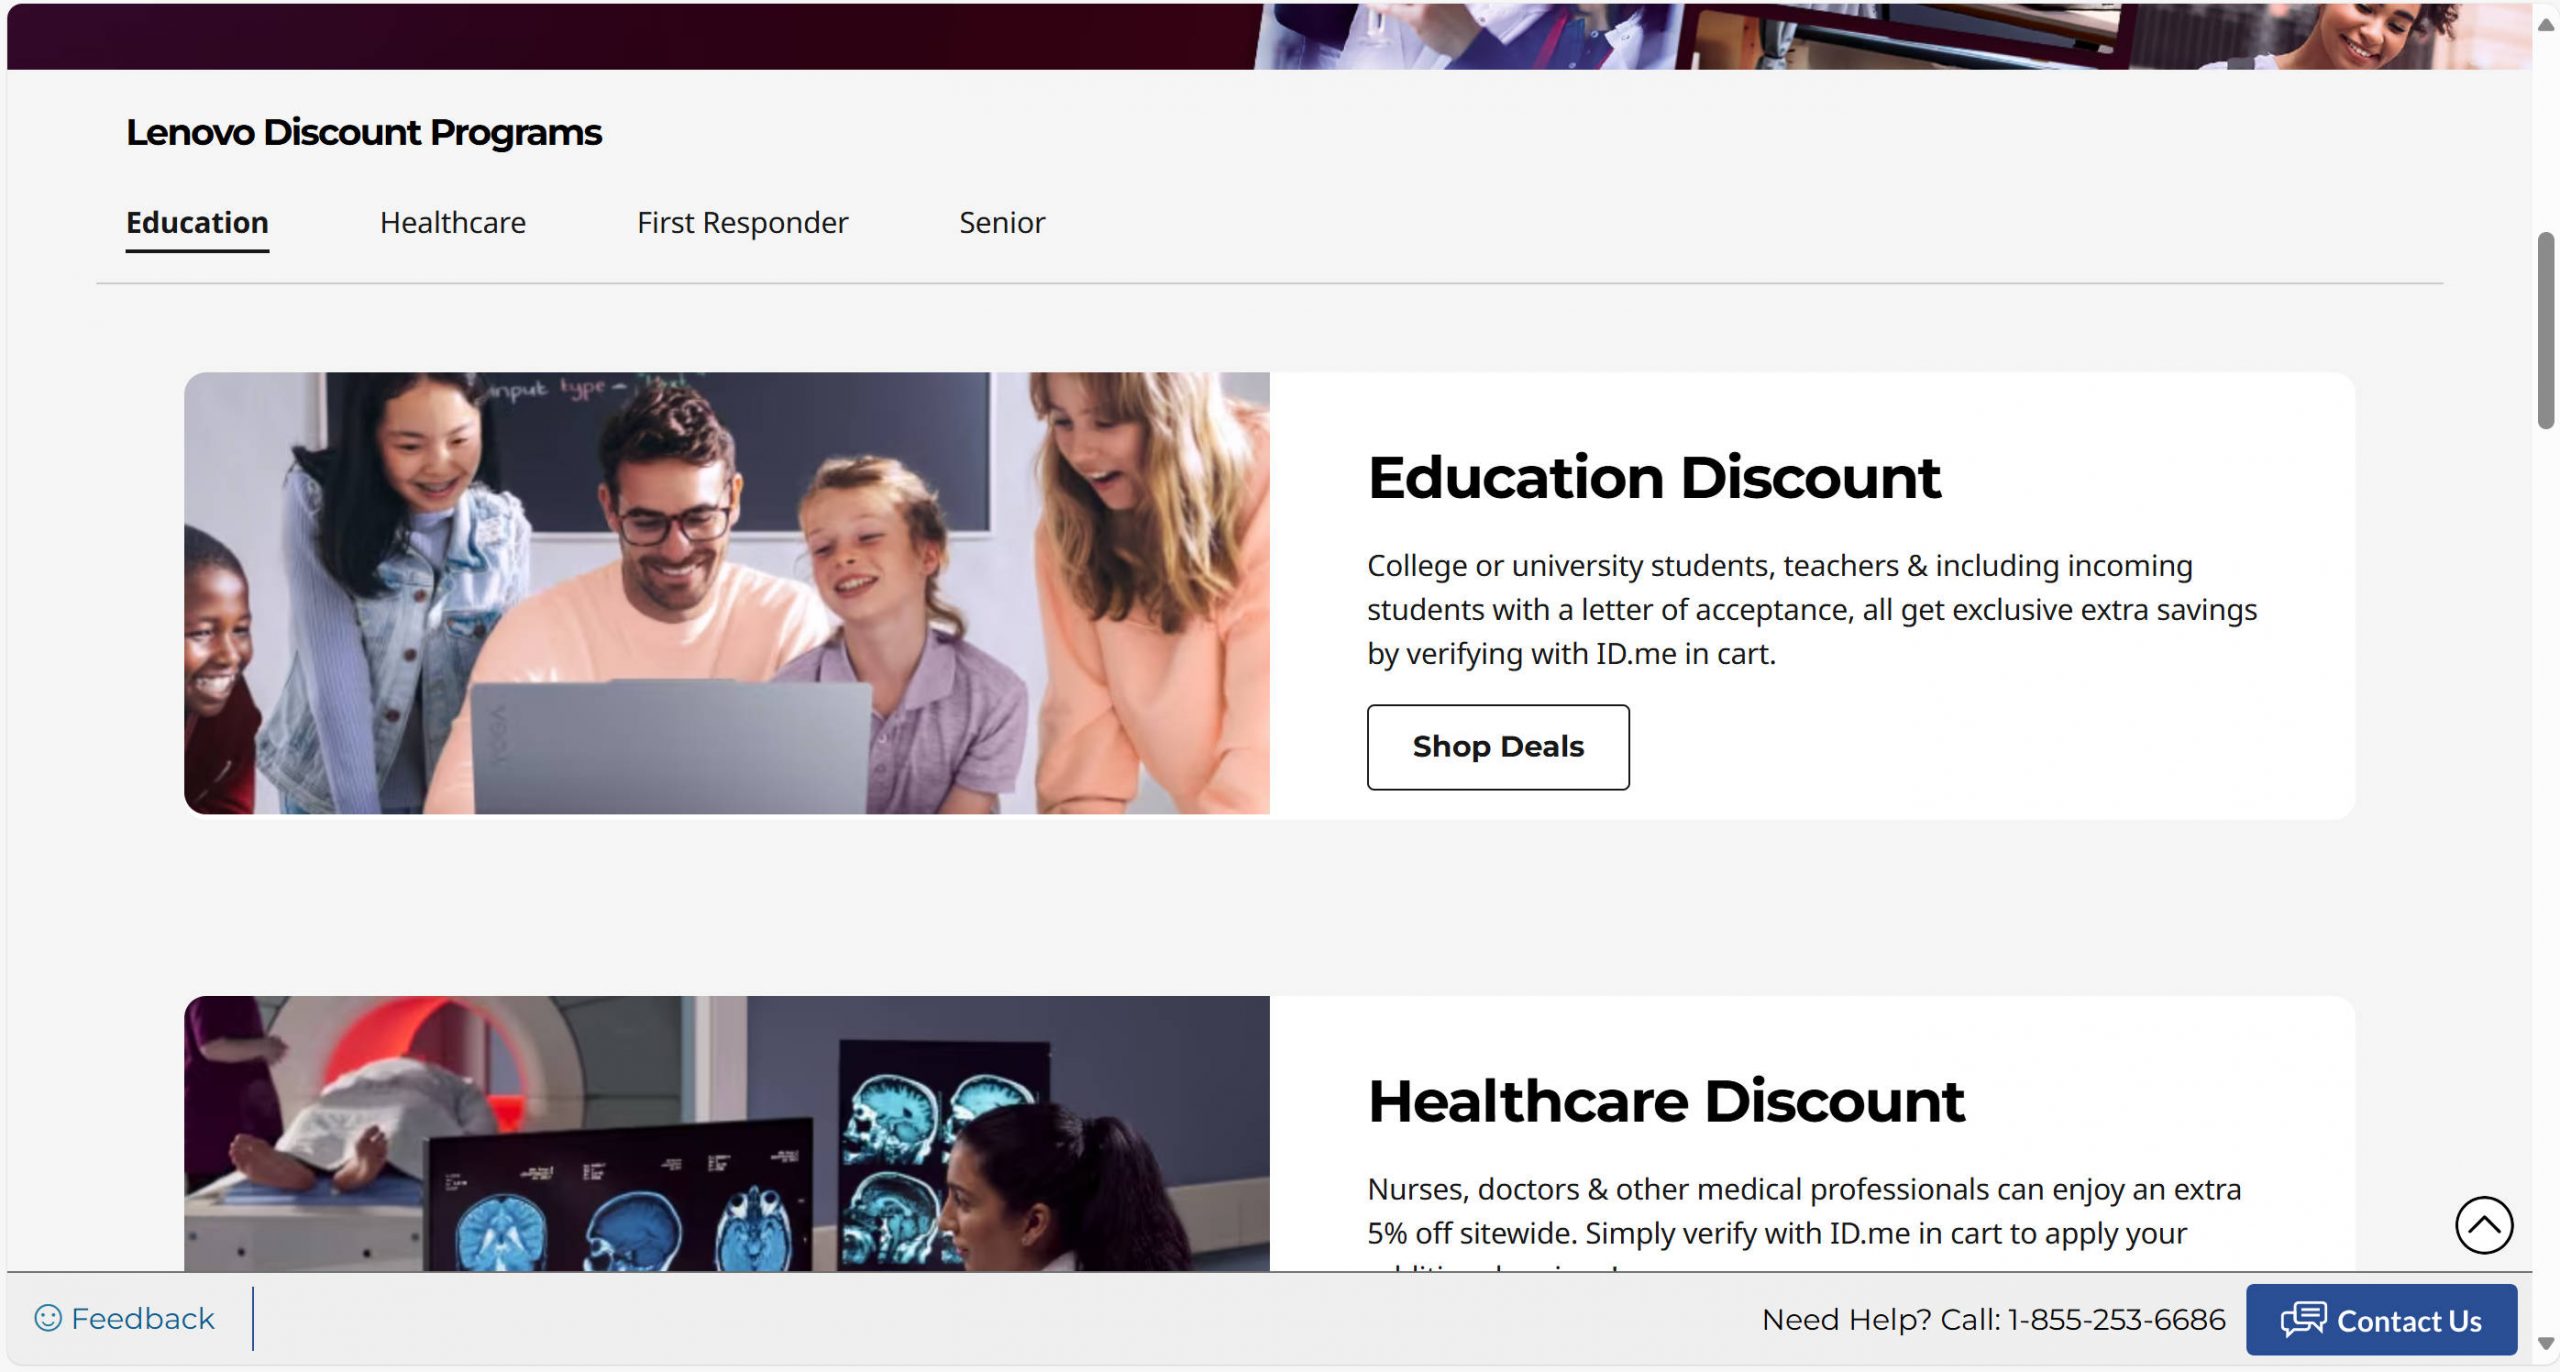Click the top hero banner image

(x=1270, y=36)
